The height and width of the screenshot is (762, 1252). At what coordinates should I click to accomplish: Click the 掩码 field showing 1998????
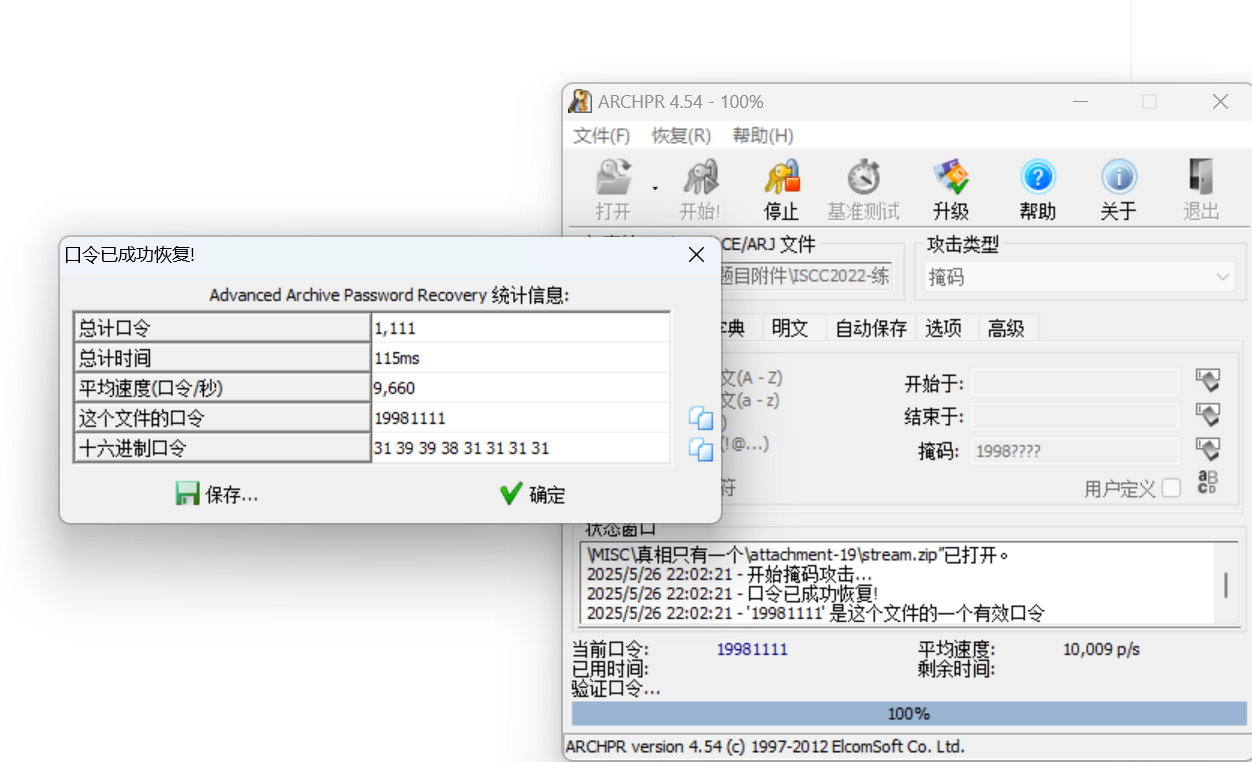[1075, 451]
